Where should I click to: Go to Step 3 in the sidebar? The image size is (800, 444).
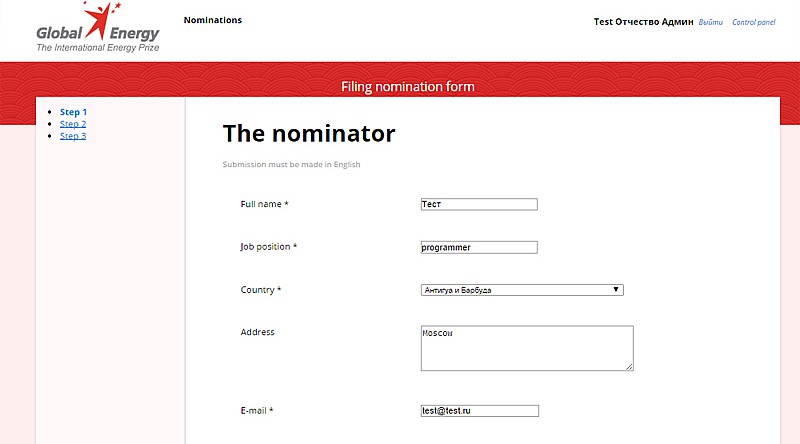click(x=73, y=136)
